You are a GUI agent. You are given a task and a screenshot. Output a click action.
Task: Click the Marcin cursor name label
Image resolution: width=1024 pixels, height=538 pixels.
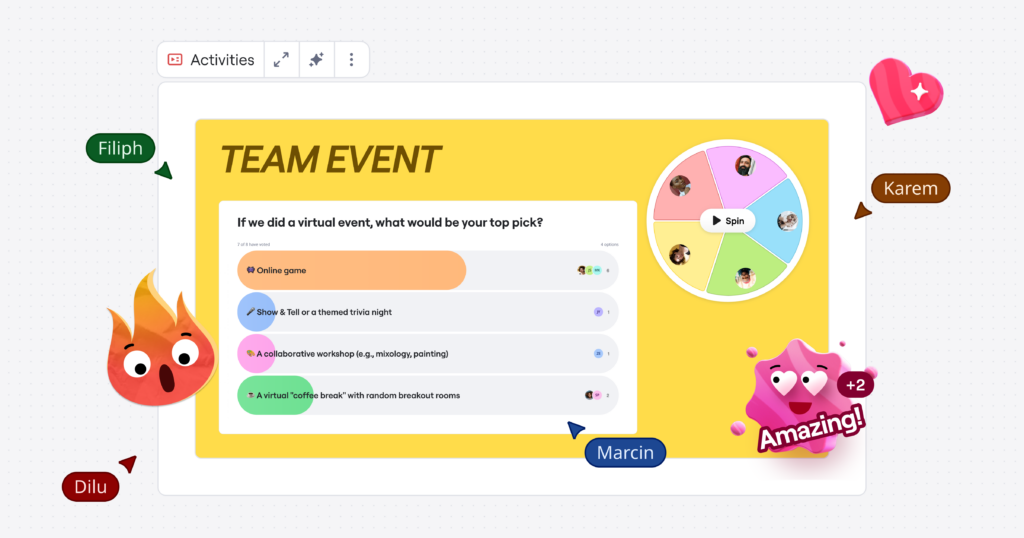point(625,453)
